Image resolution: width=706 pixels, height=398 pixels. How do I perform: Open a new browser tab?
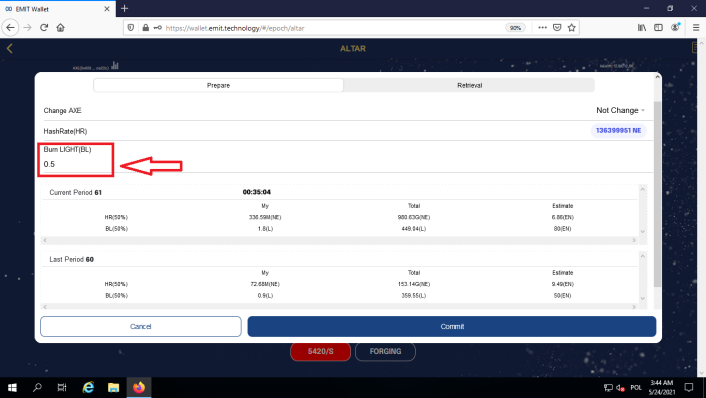pyautogui.click(x=125, y=9)
